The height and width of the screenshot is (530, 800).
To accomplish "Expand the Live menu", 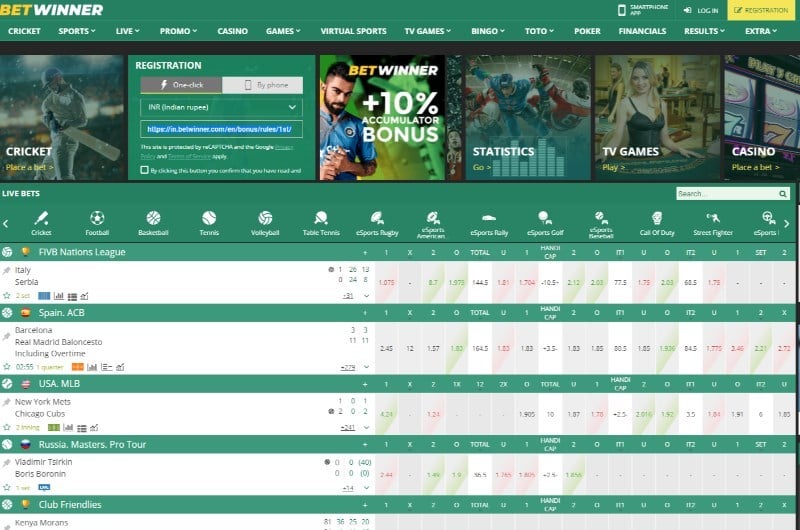I will tap(127, 31).
